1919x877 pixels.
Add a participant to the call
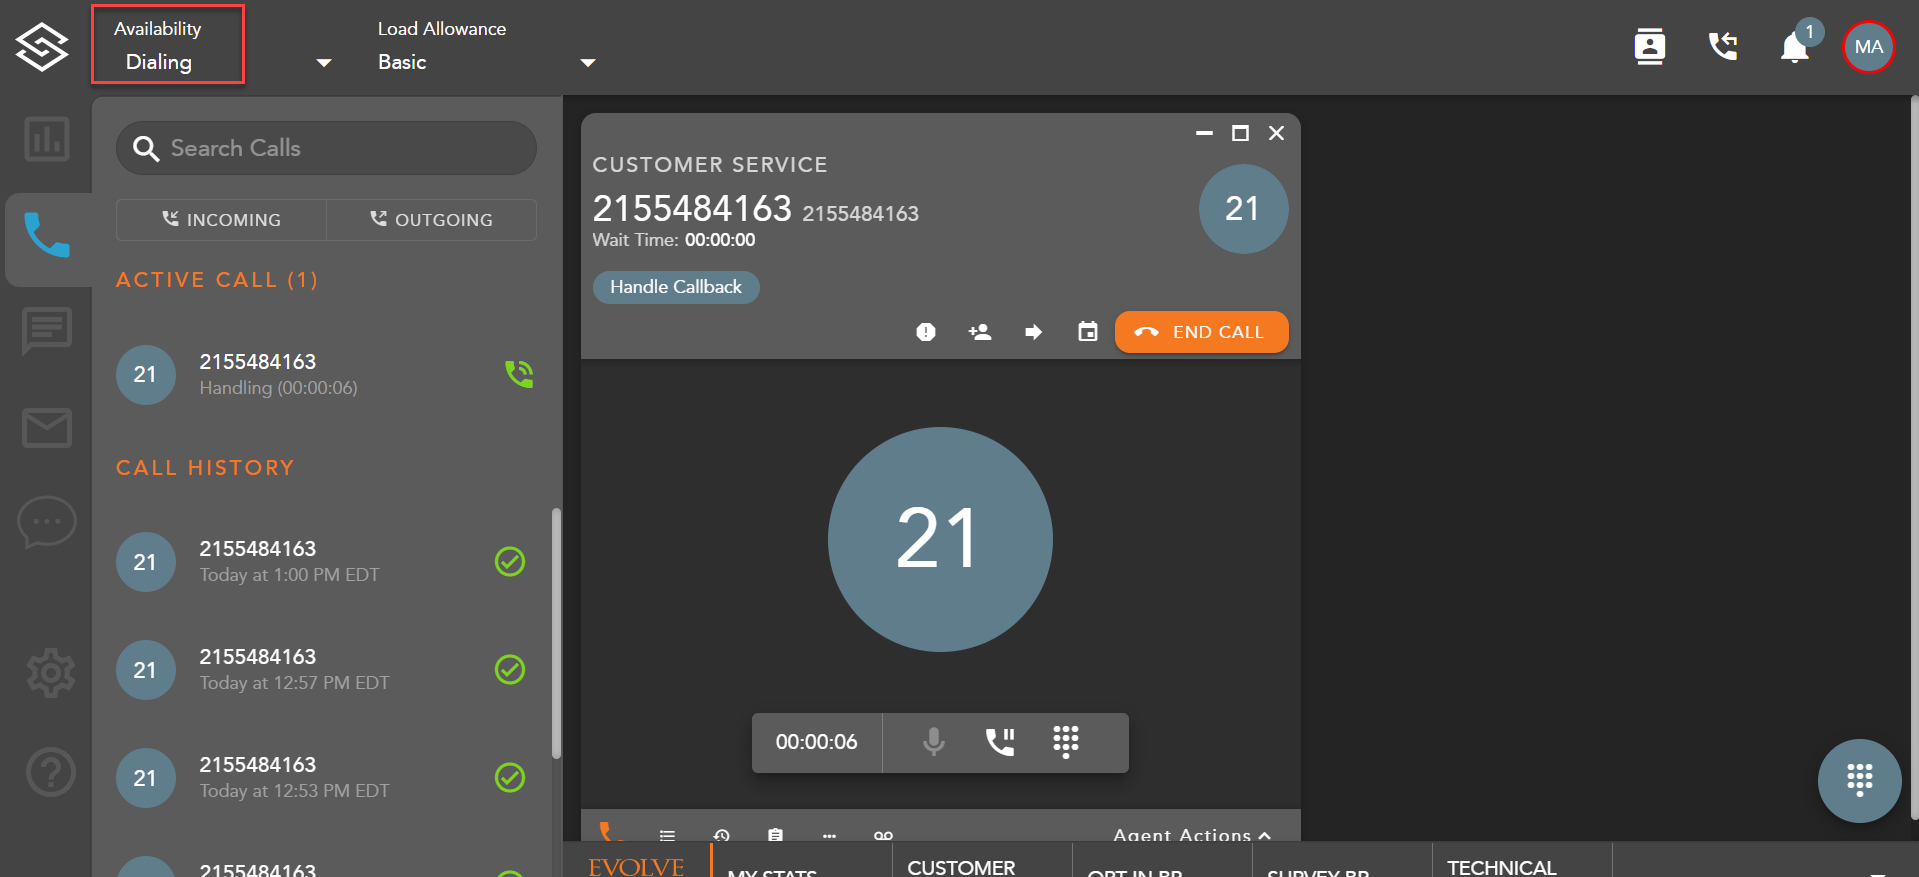[x=980, y=332]
